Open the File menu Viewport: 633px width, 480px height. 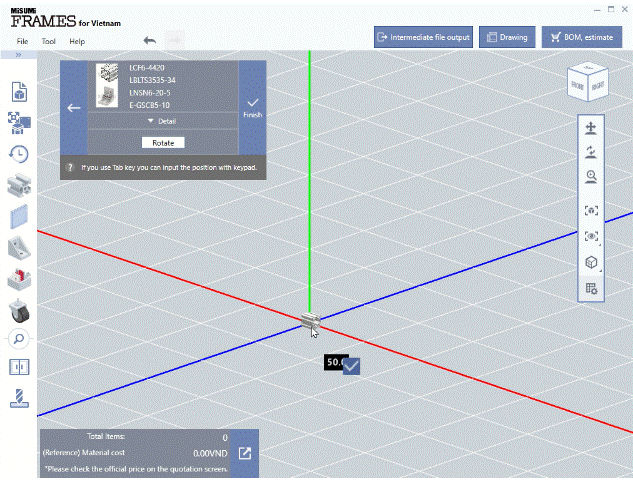click(x=22, y=42)
